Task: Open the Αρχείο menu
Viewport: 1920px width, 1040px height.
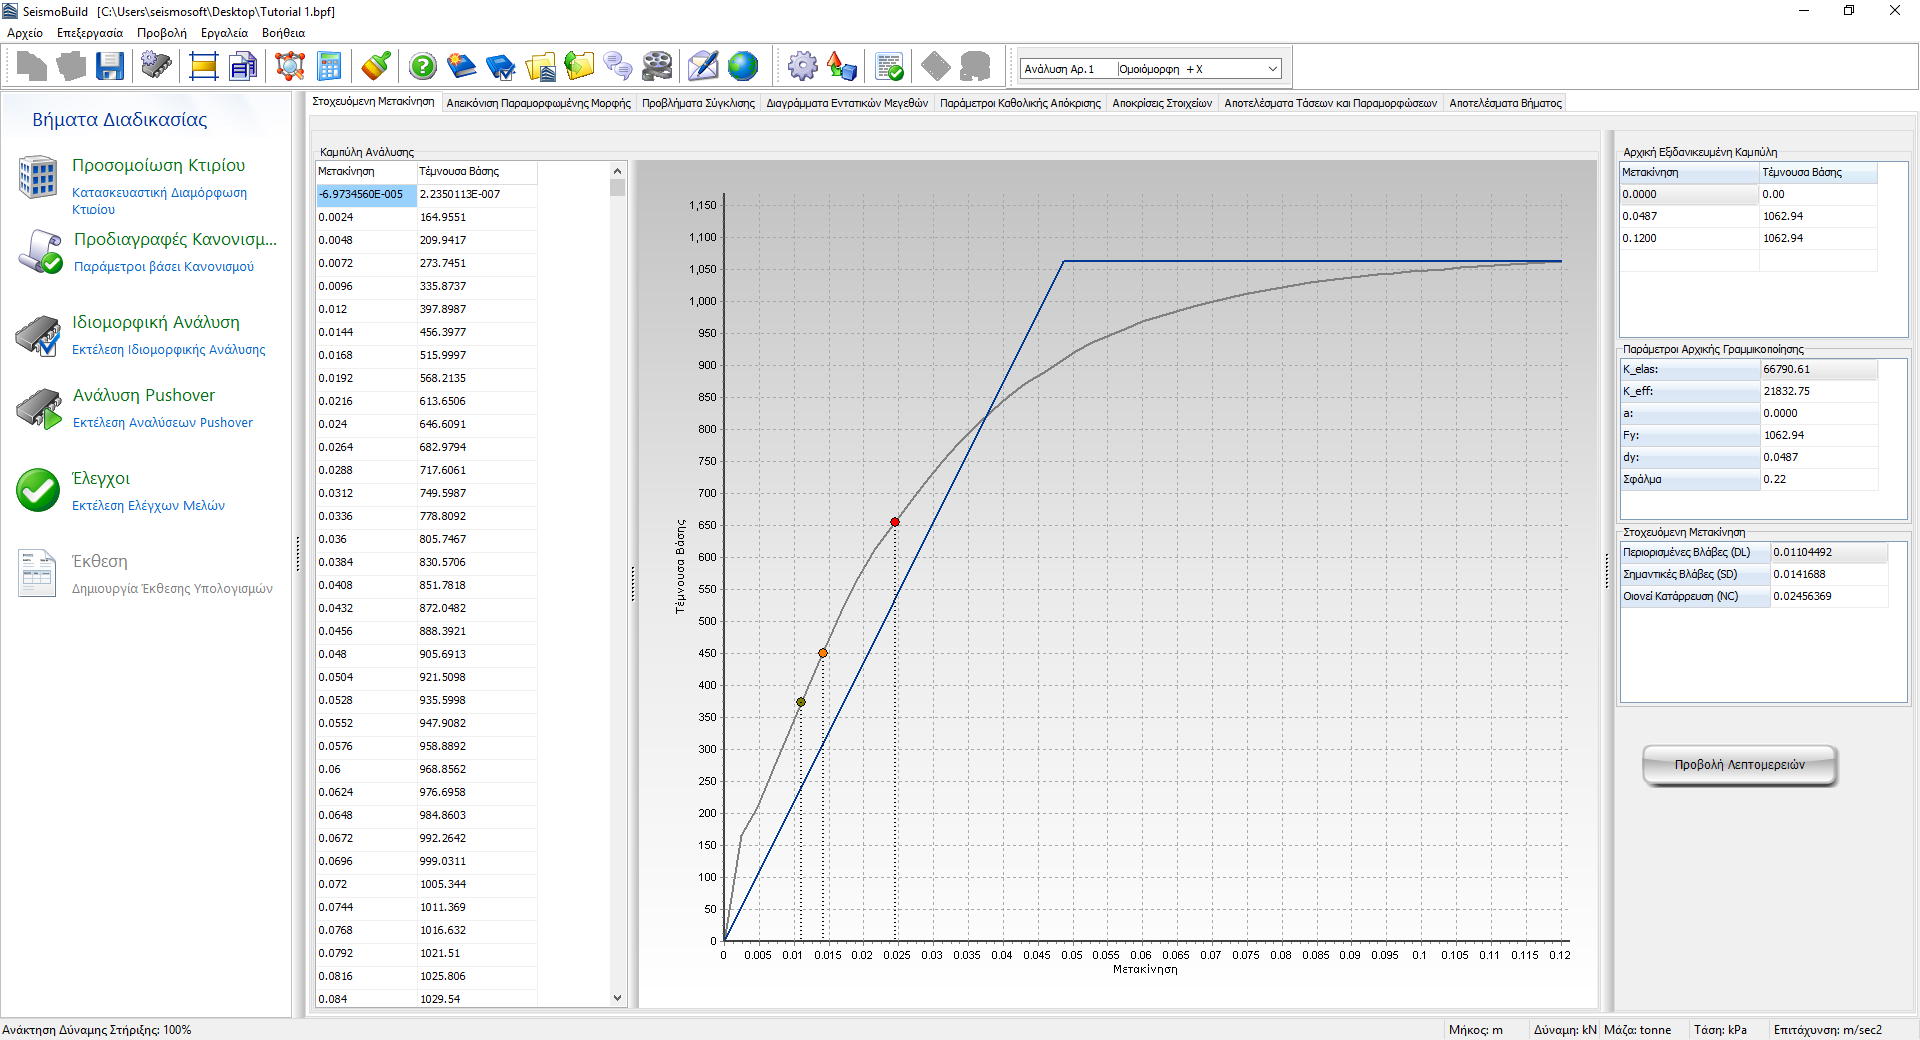Action: click(25, 33)
